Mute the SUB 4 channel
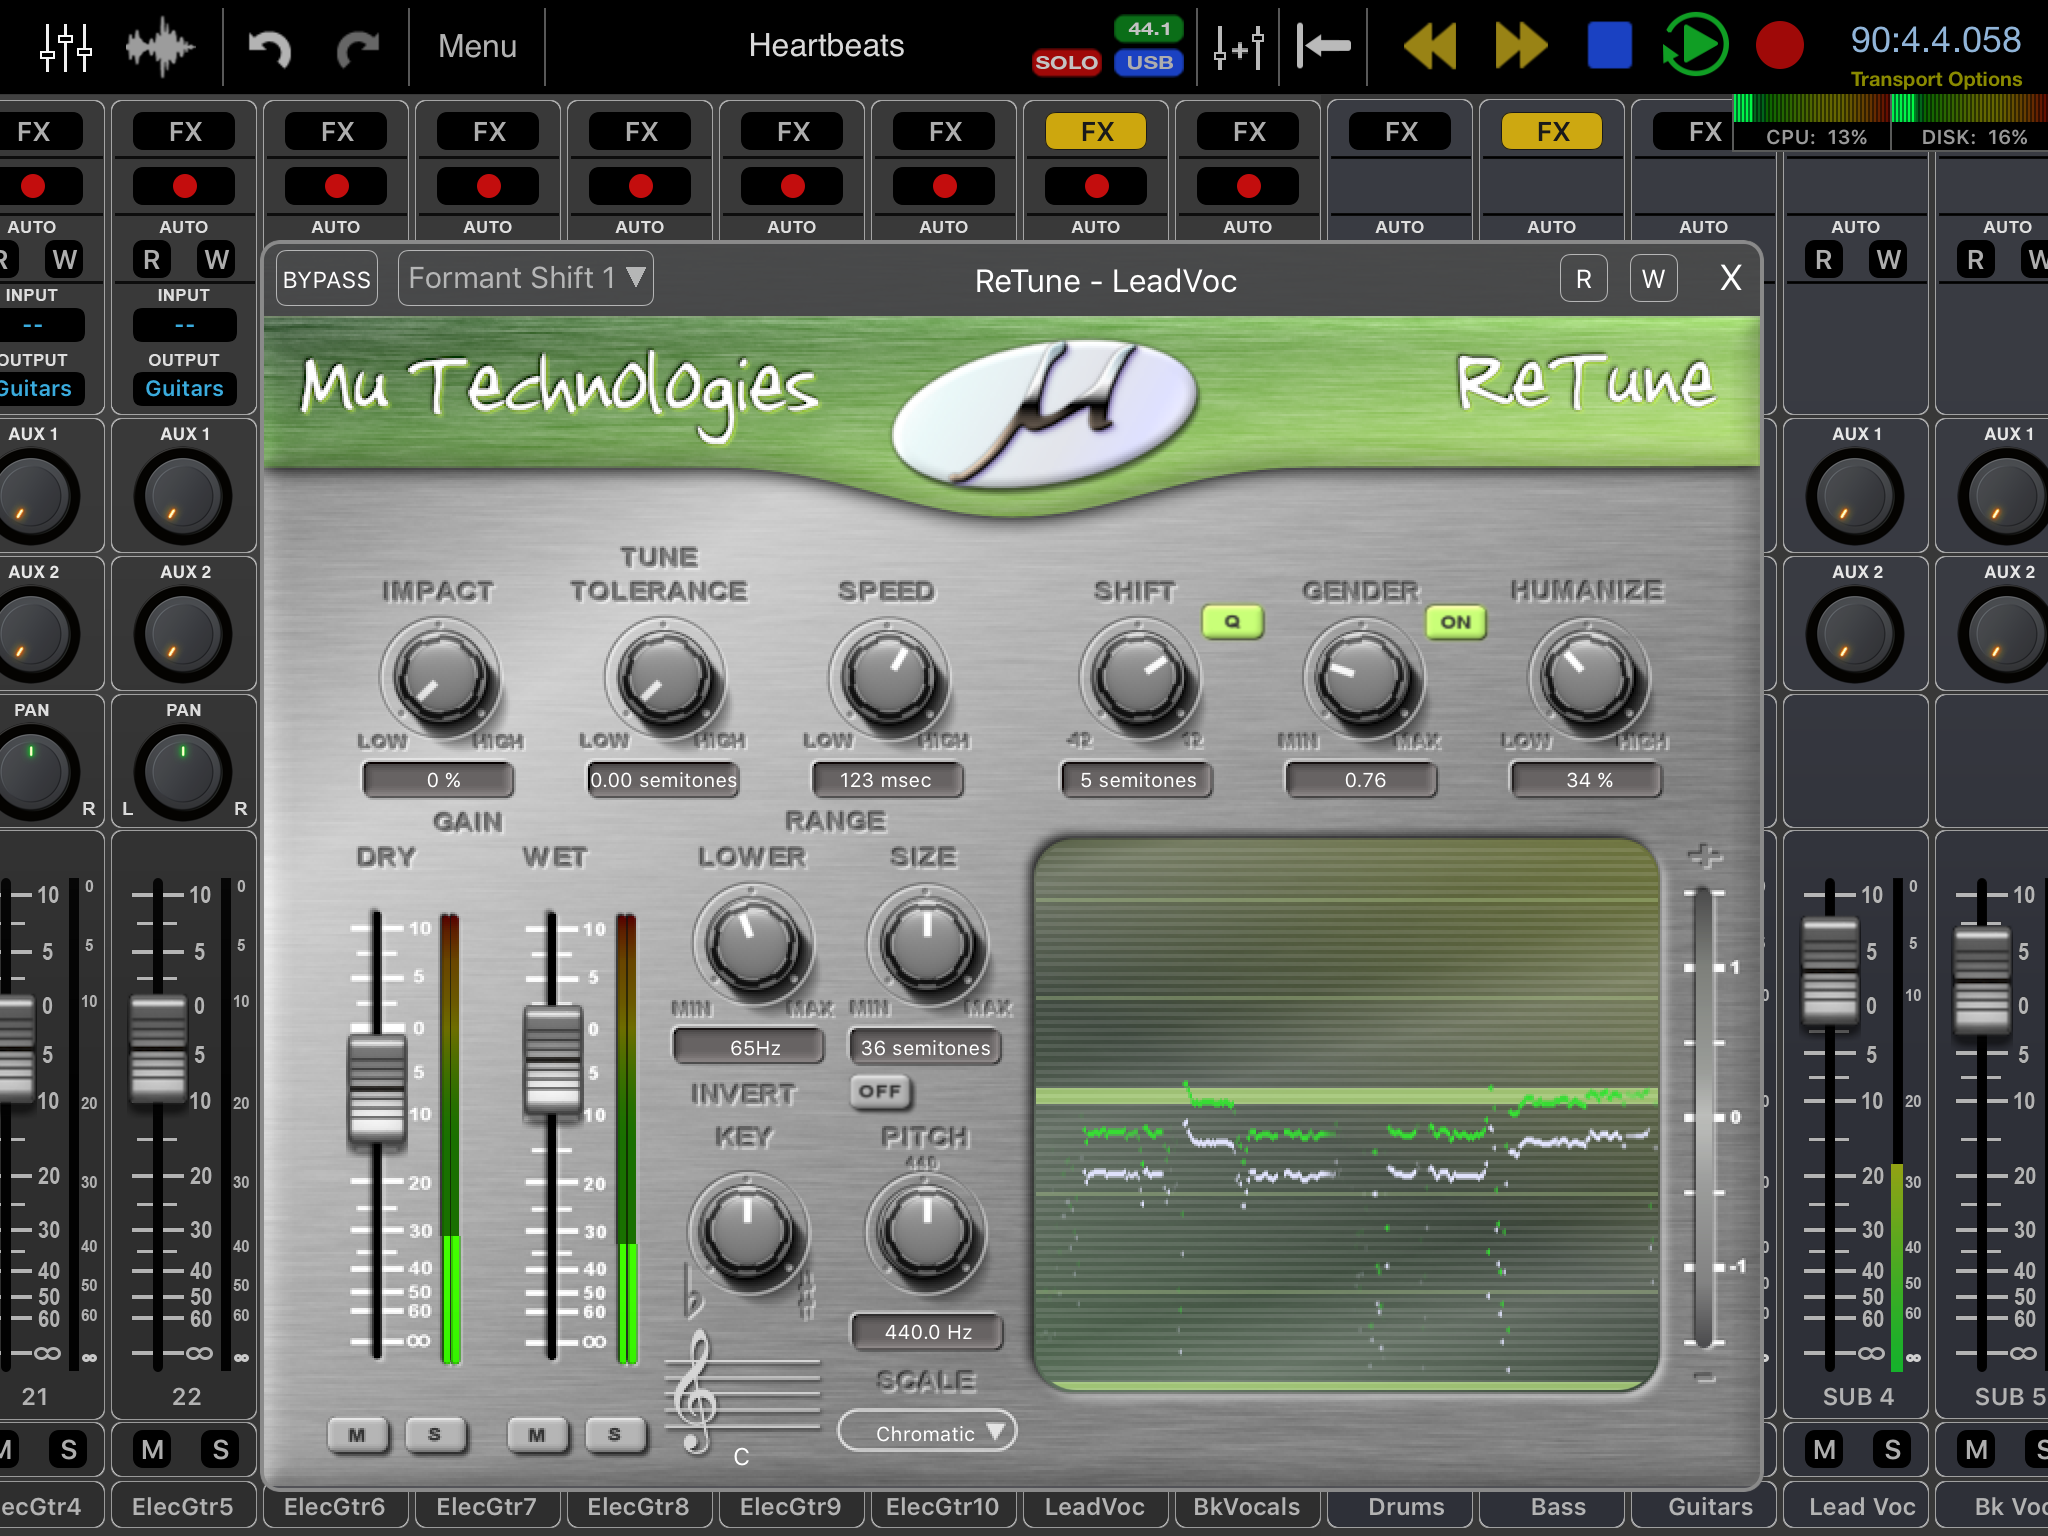The width and height of the screenshot is (2048, 1536). 1824,1449
